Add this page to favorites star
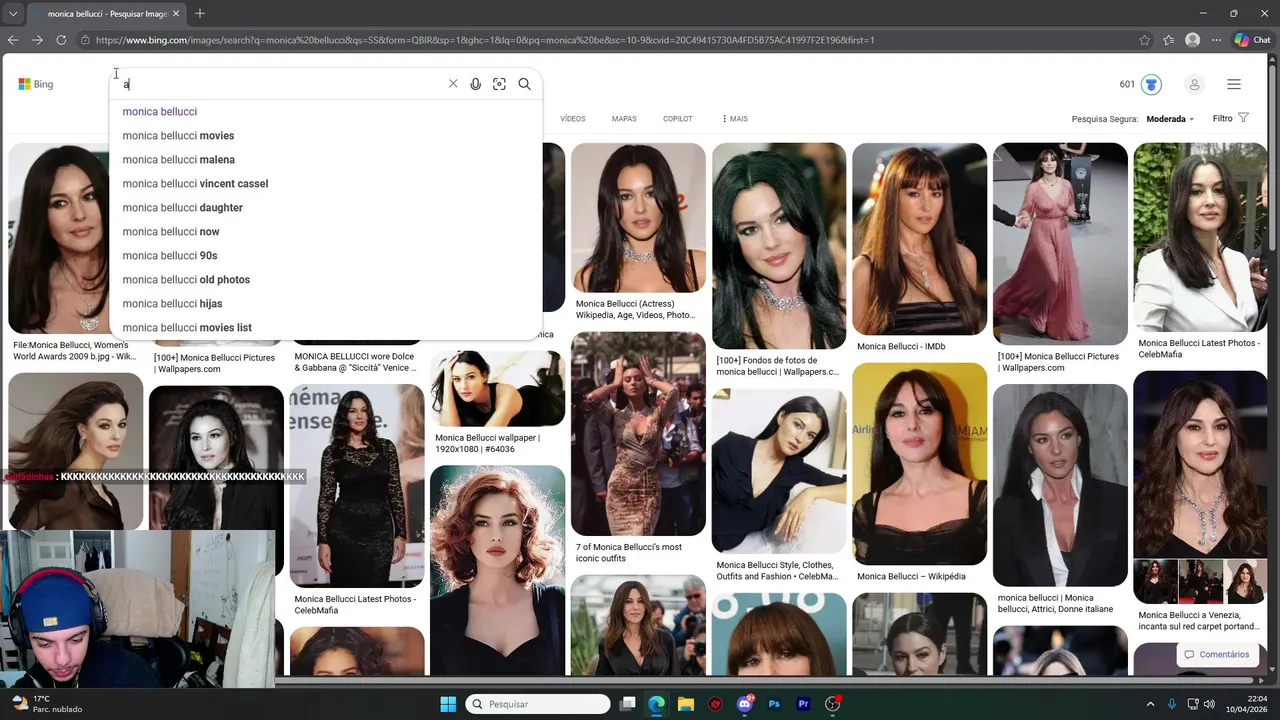 pos(1145,40)
